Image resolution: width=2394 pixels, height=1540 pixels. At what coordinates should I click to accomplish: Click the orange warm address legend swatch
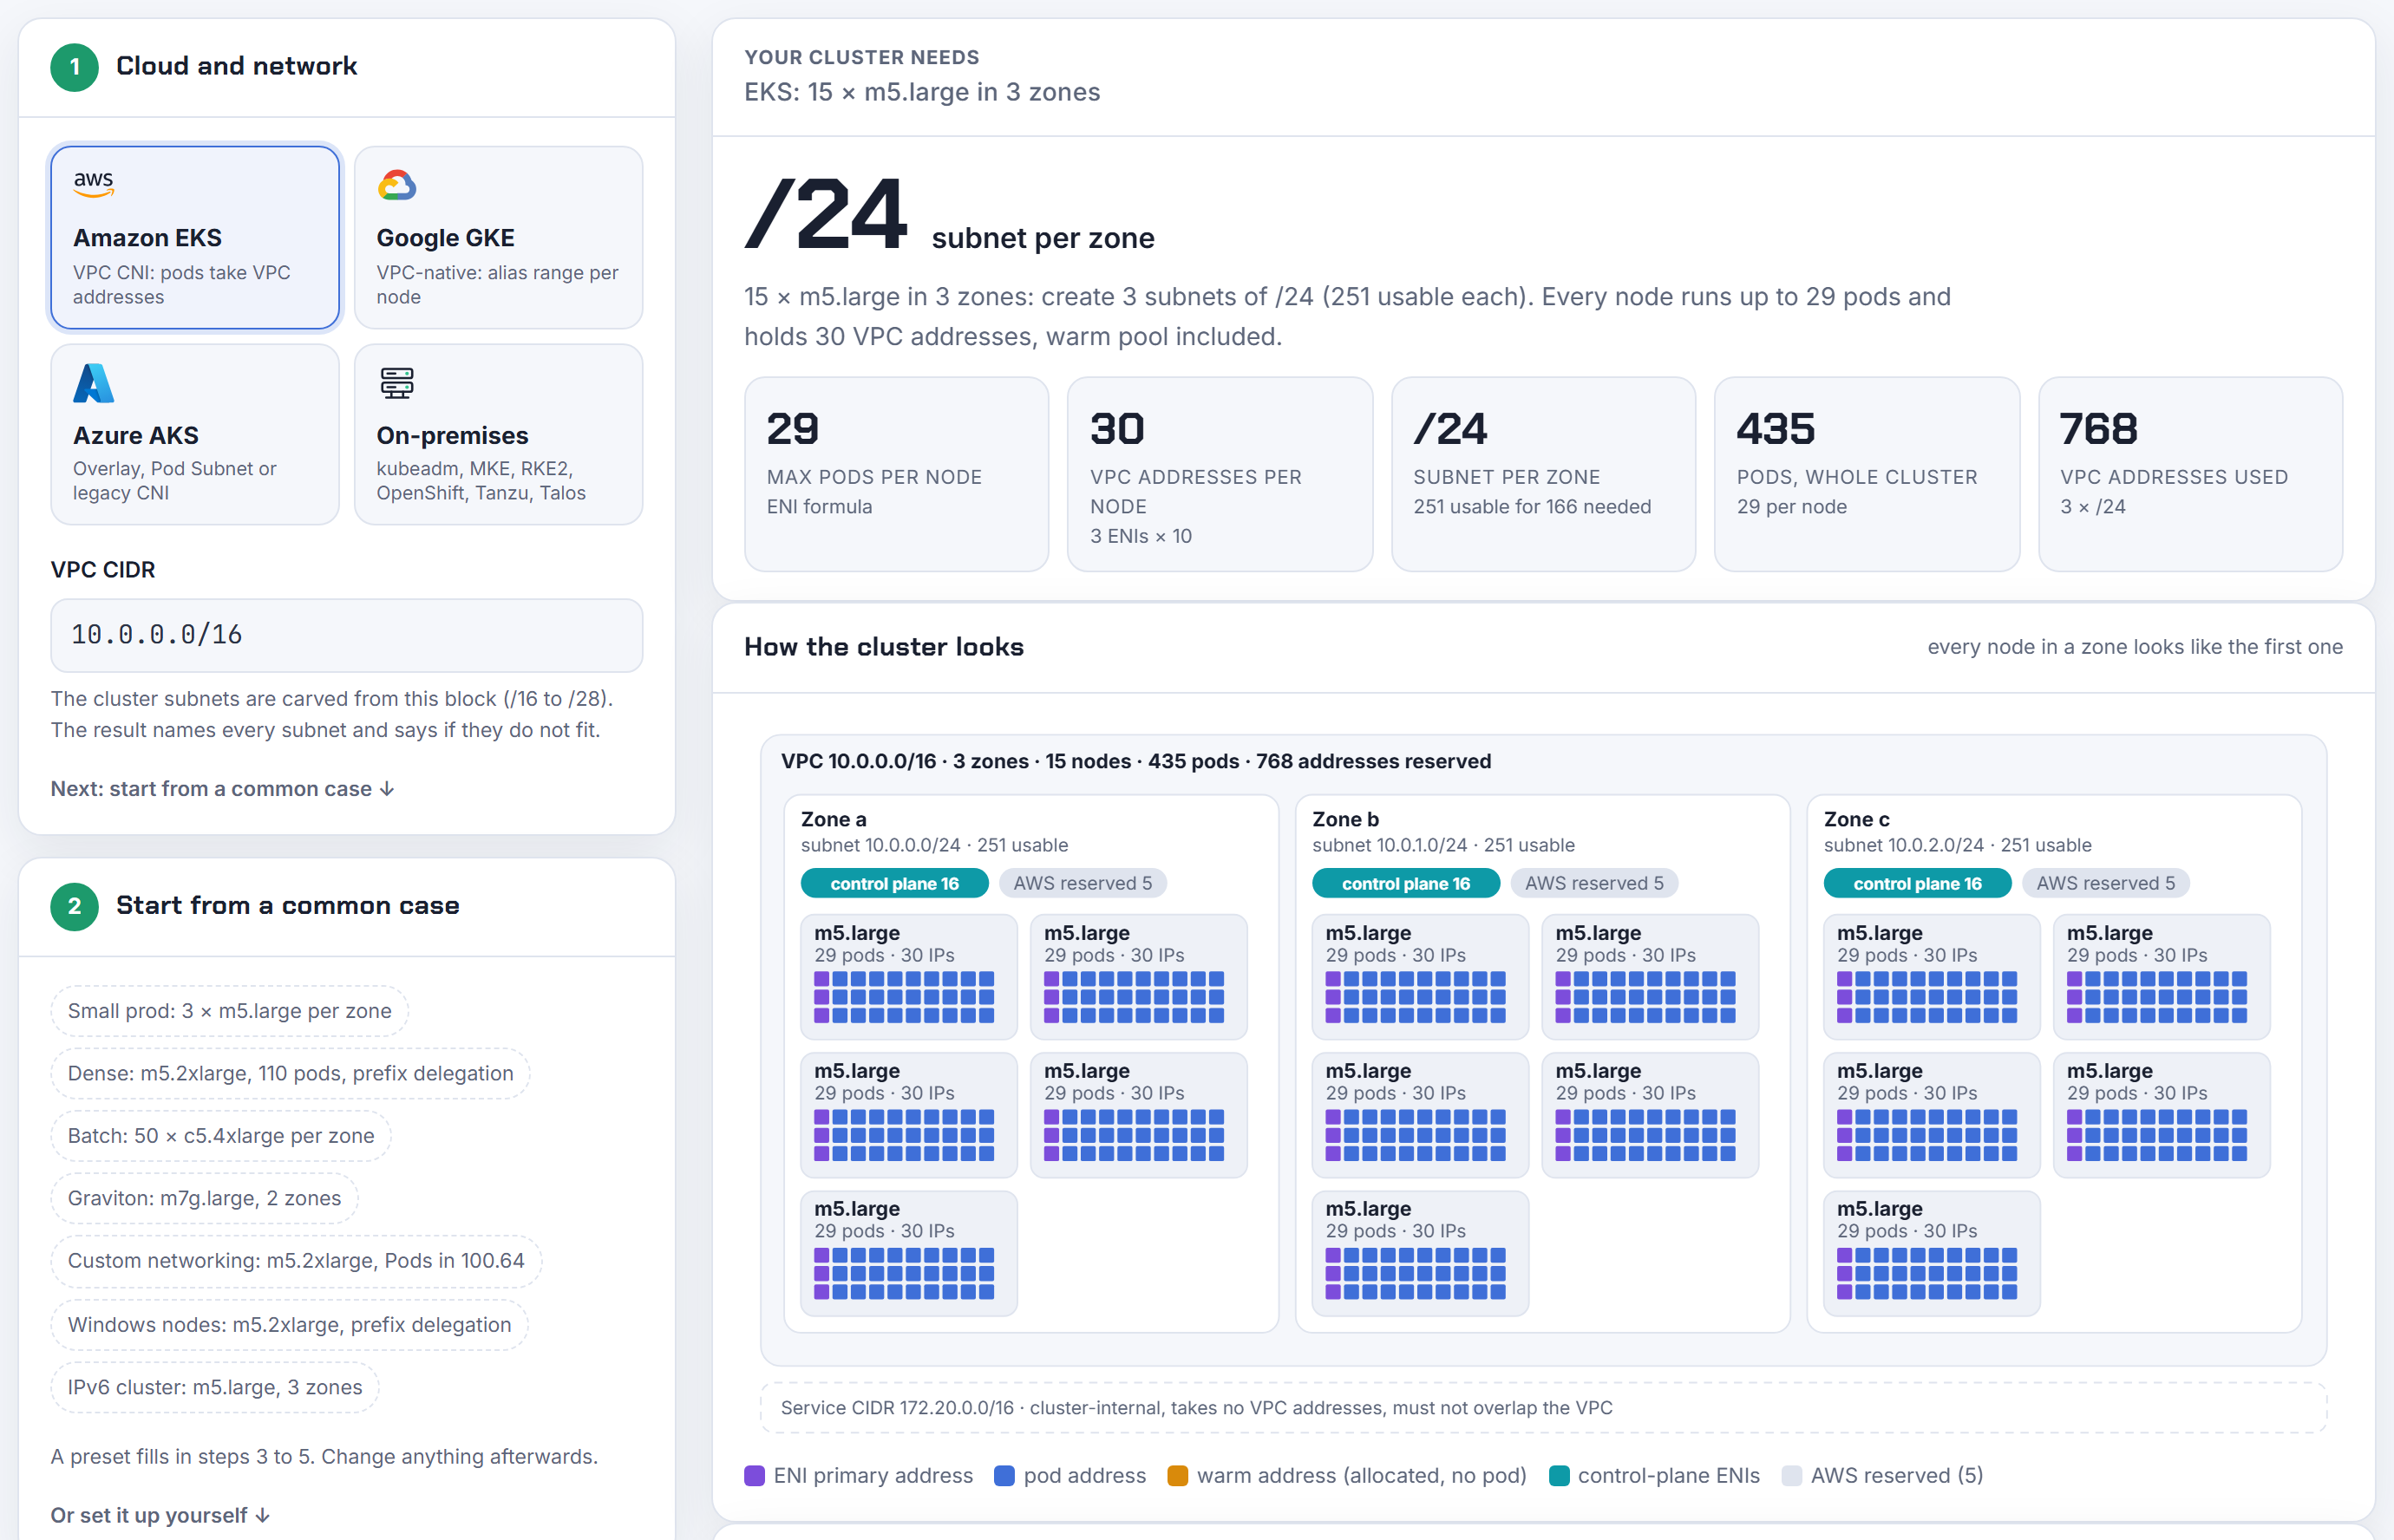click(1178, 1476)
